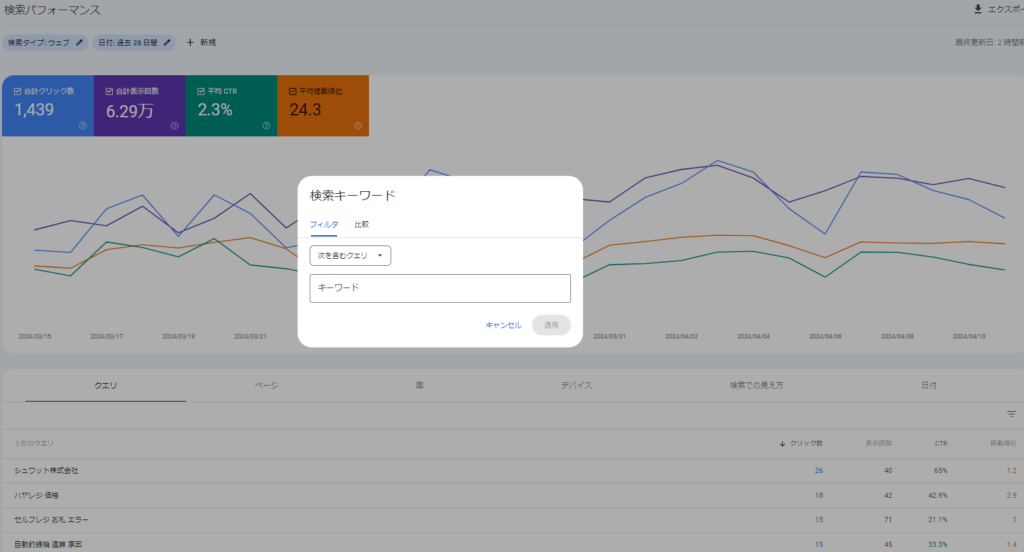Select the デバイス table tab

click(x=577, y=385)
